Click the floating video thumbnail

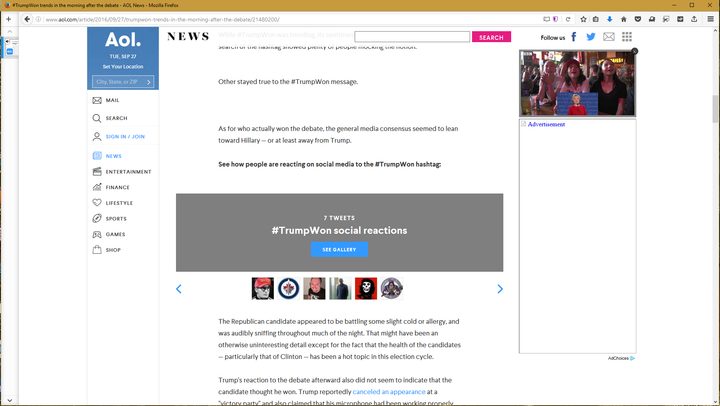point(577,83)
